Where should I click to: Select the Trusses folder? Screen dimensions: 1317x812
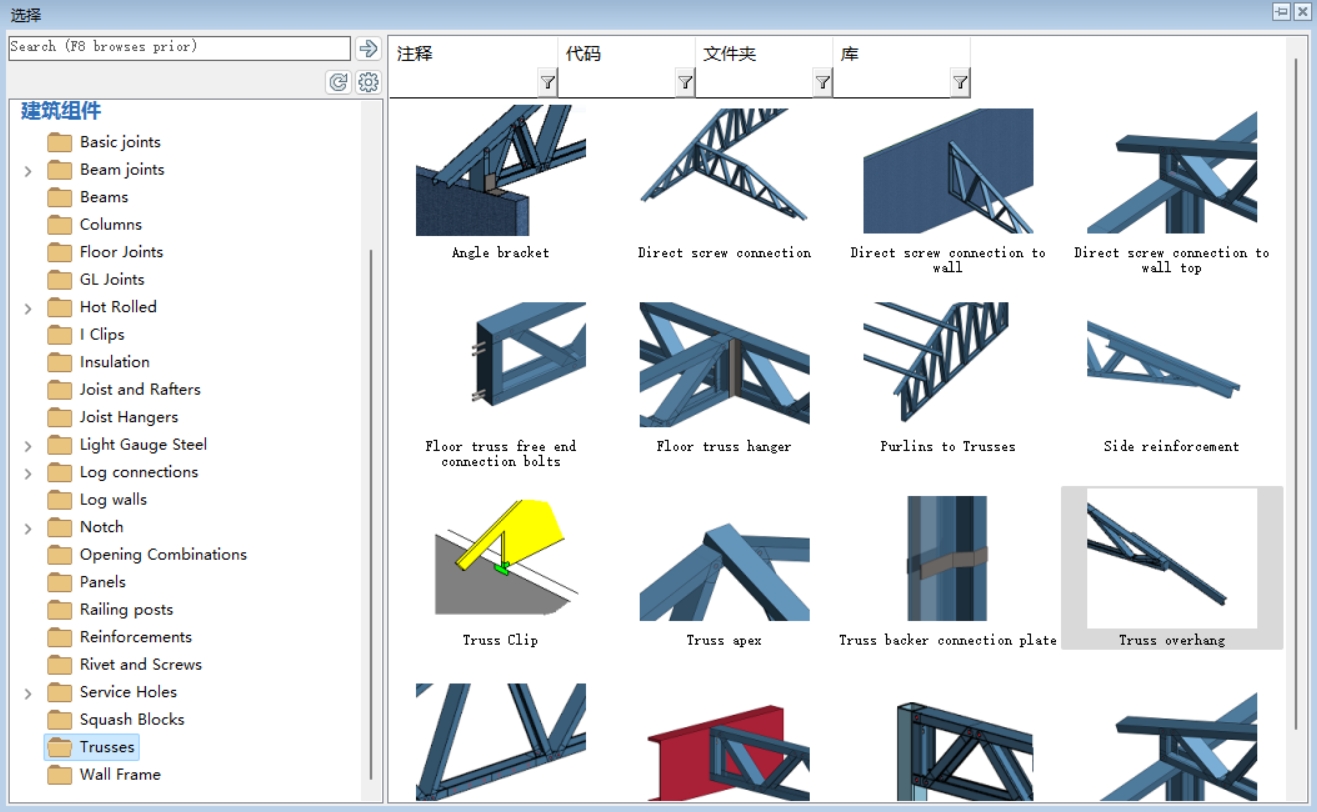click(91, 747)
